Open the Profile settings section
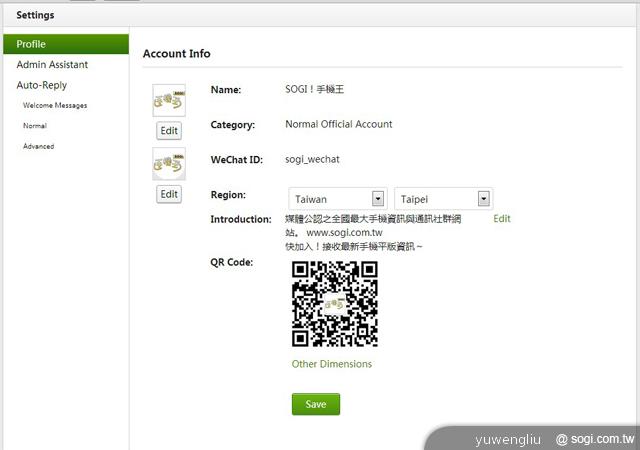The width and height of the screenshot is (640, 450). 66,44
